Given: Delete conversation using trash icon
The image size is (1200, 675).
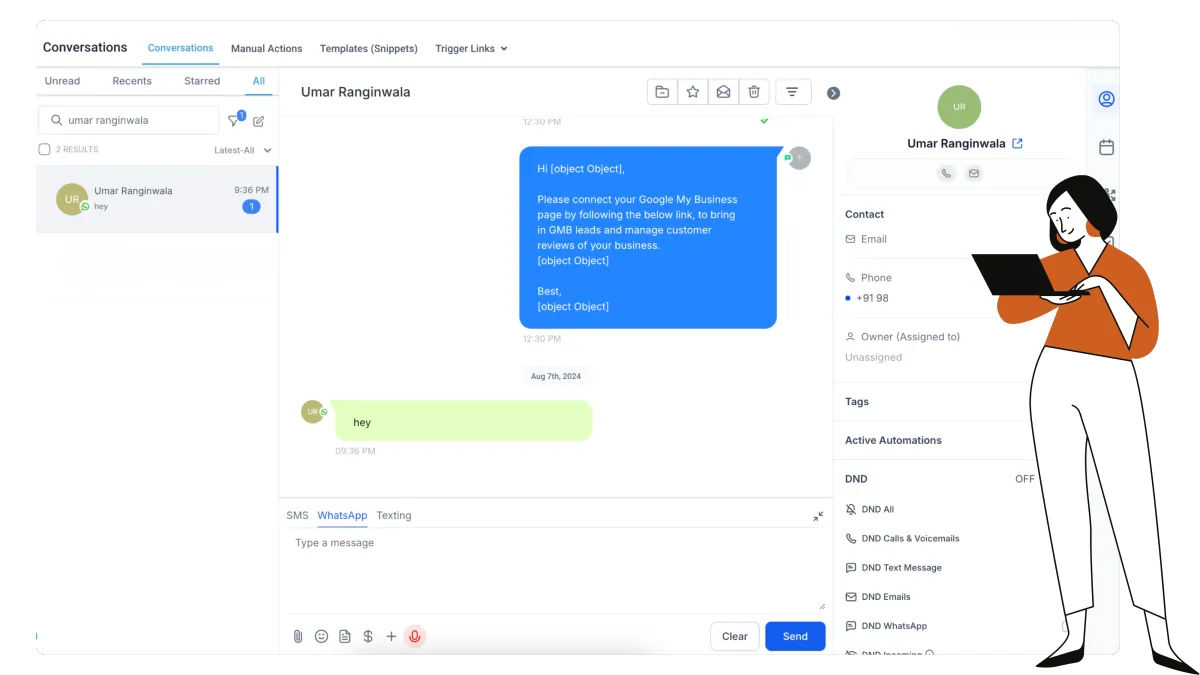Looking at the screenshot, I should pyautogui.click(x=754, y=92).
